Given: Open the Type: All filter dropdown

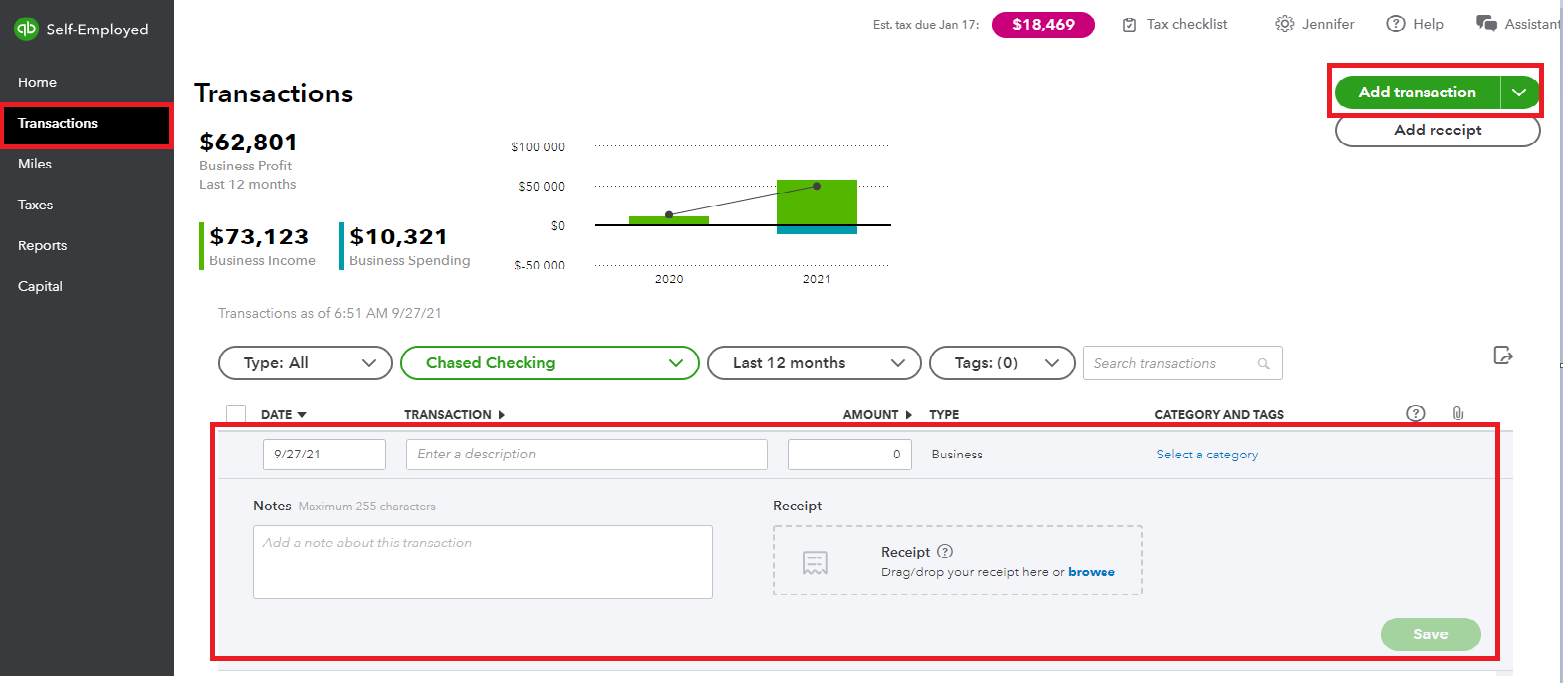Looking at the screenshot, I should click(x=305, y=363).
